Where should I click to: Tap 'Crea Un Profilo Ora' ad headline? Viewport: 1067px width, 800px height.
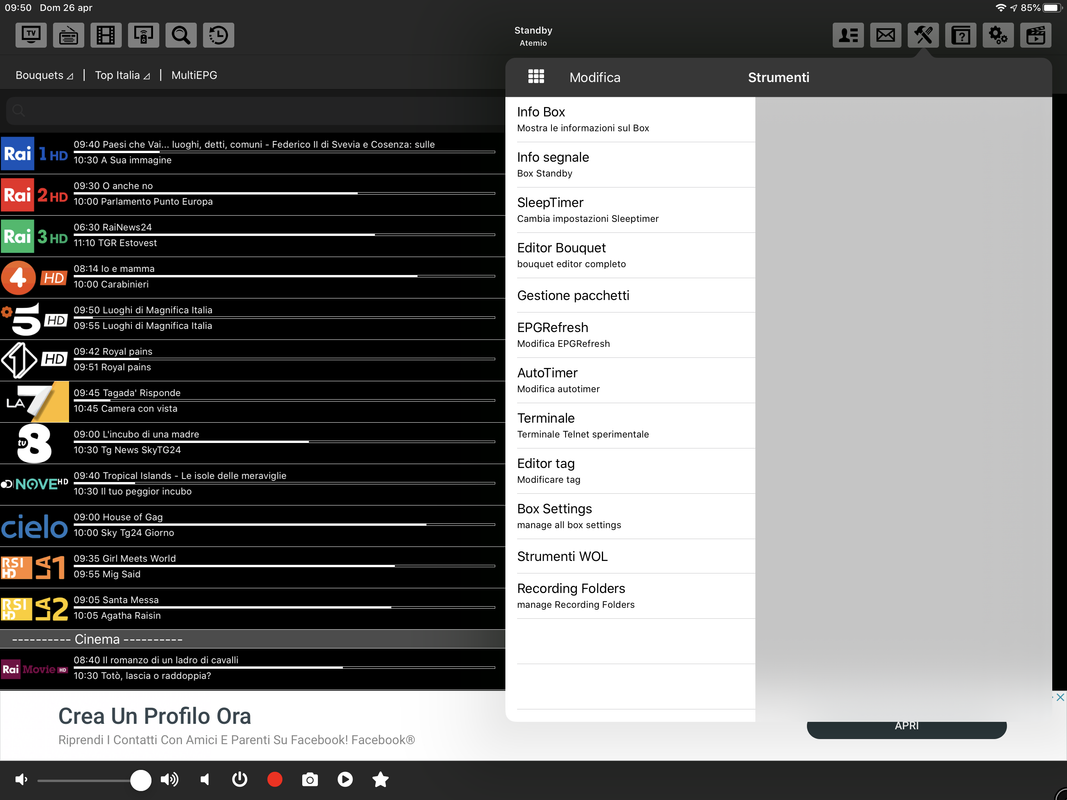154,716
